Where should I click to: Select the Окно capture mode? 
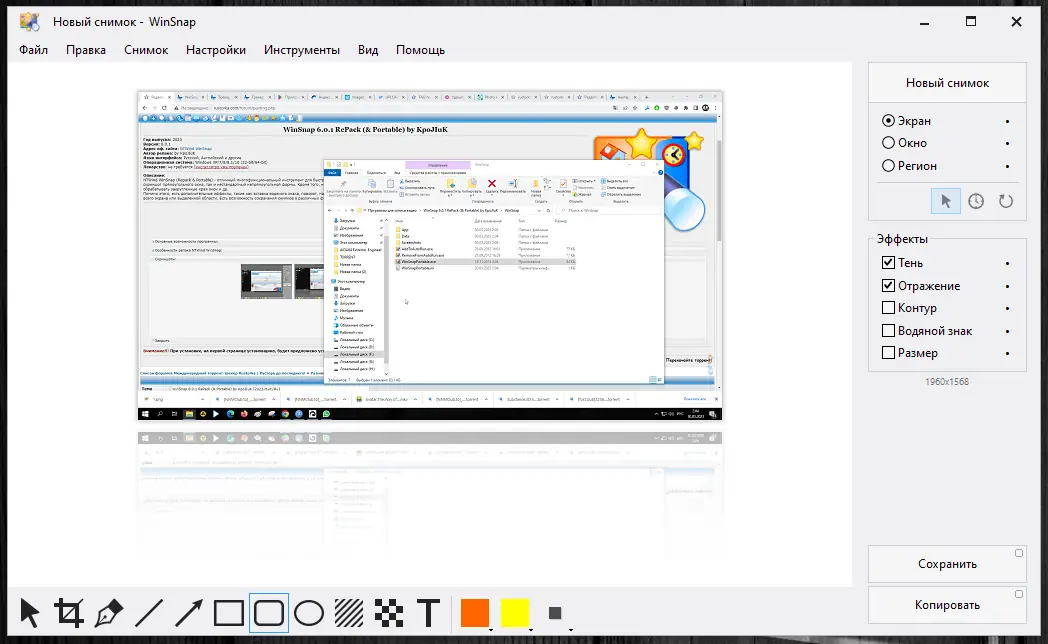[x=904, y=143]
